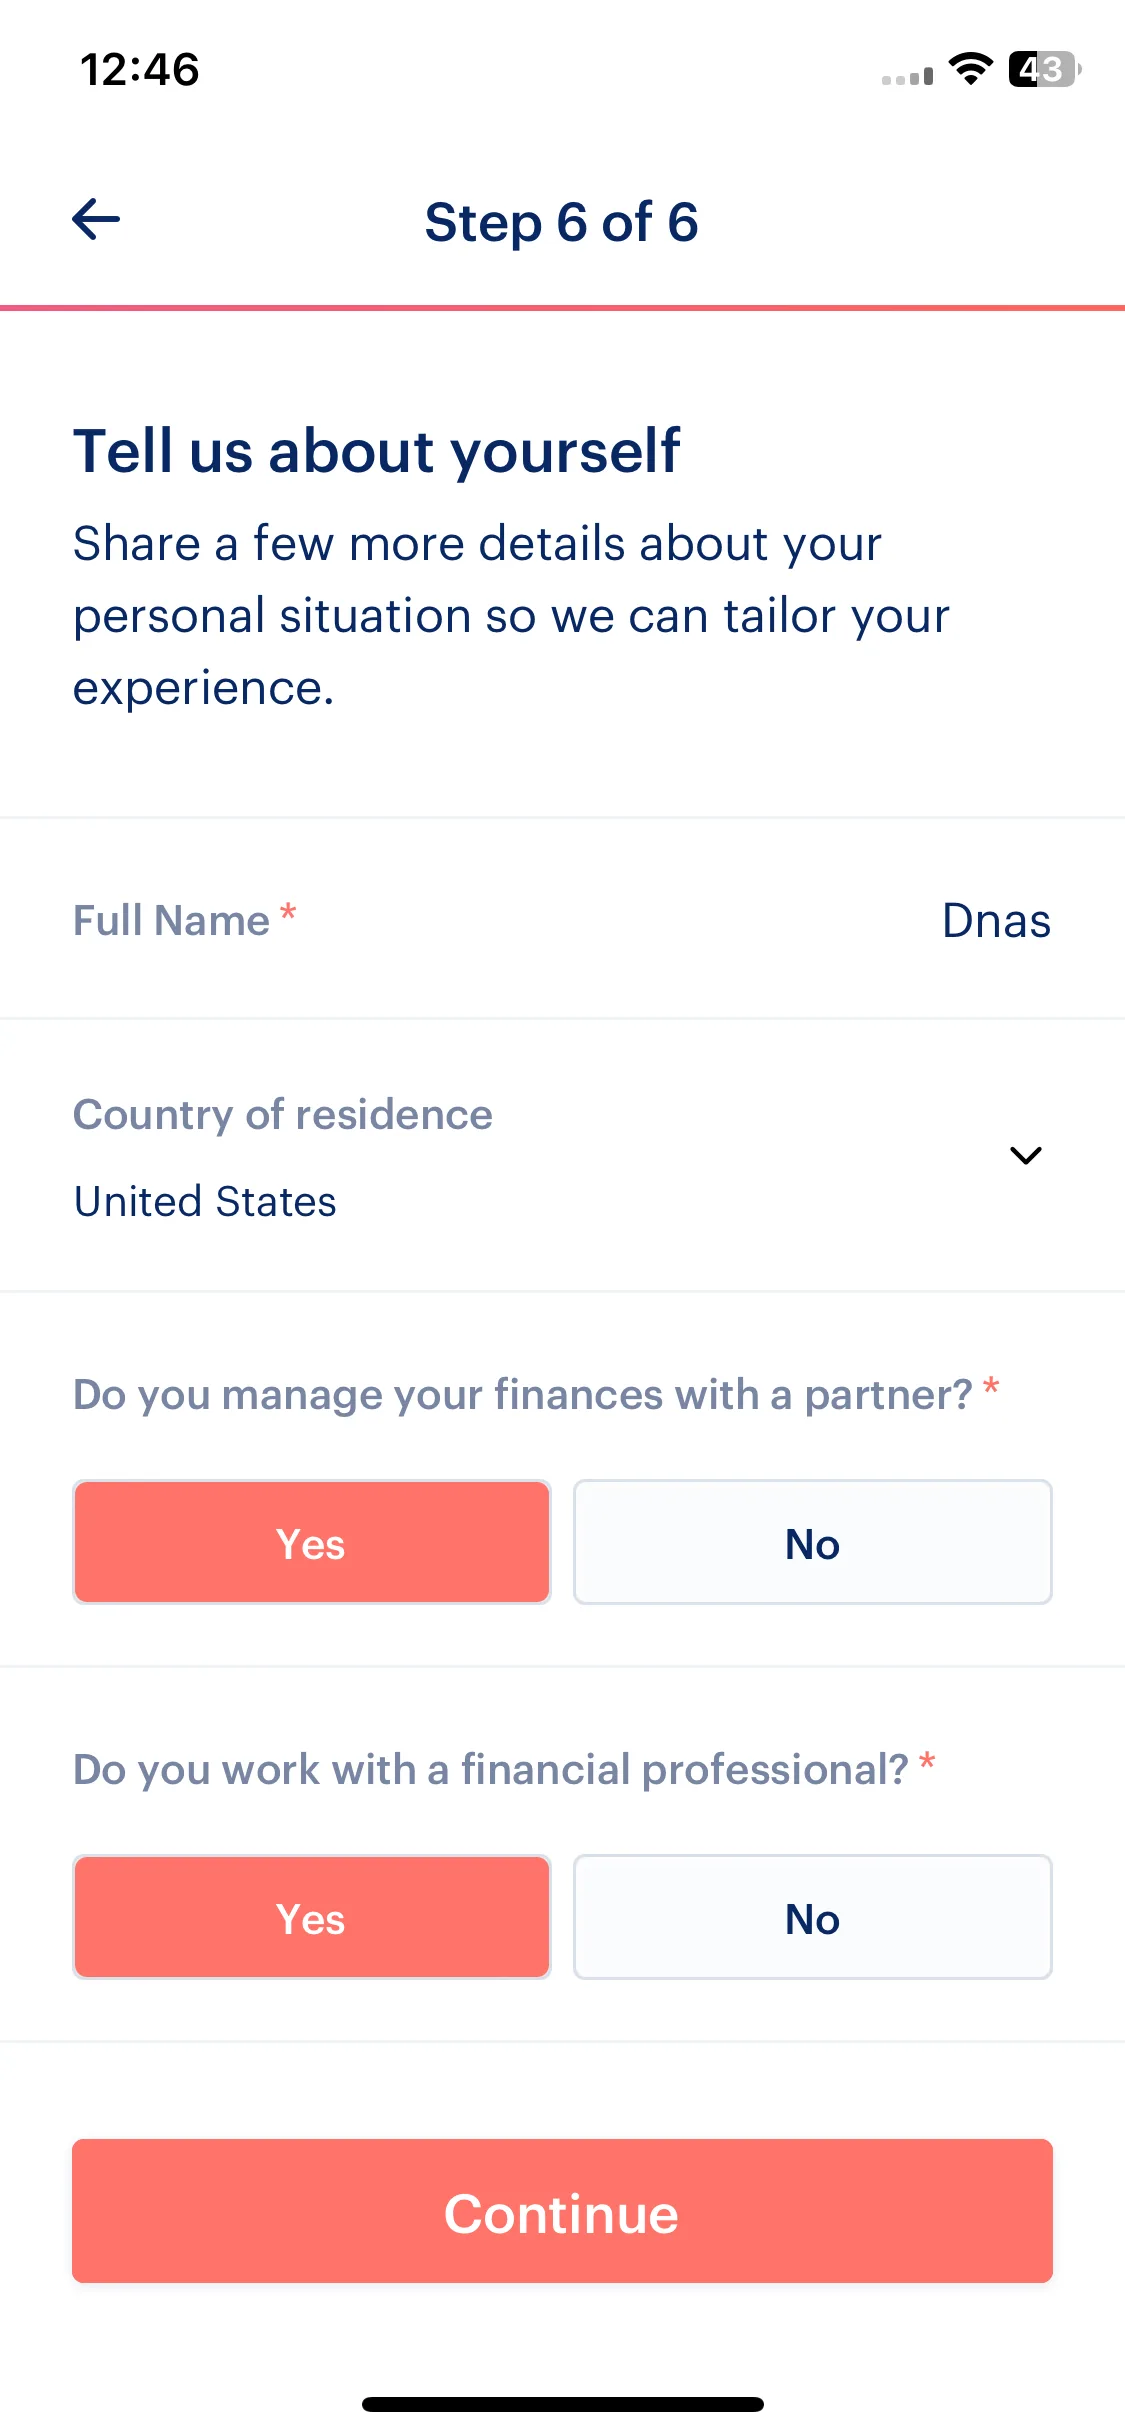Select Yes for managing finances with partner
The width and height of the screenshot is (1125, 2436).
click(312, 1542)
